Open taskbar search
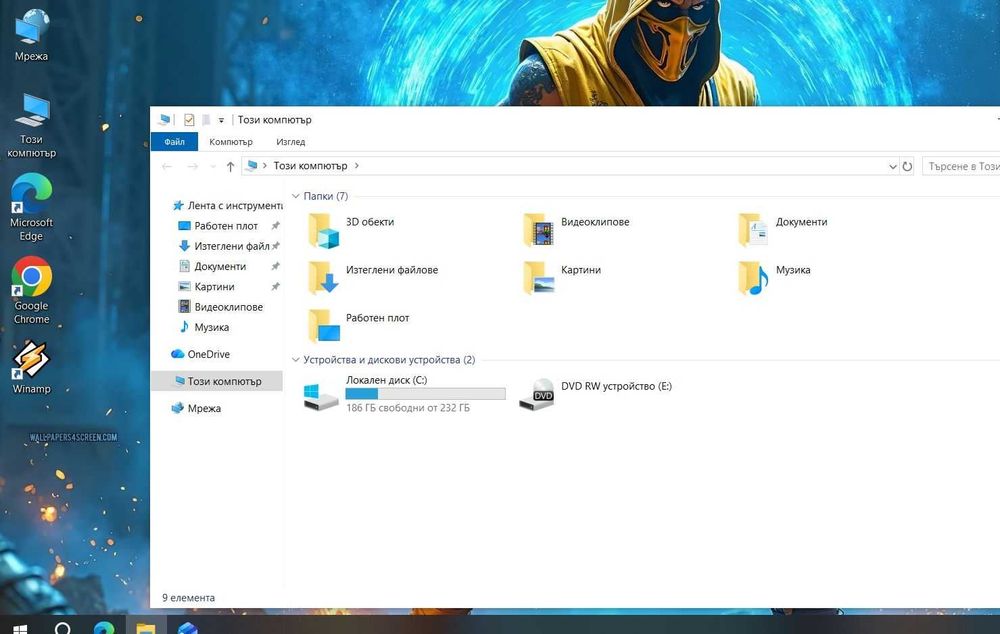This screenshot has height=634, width=1000. coord(62,626)
